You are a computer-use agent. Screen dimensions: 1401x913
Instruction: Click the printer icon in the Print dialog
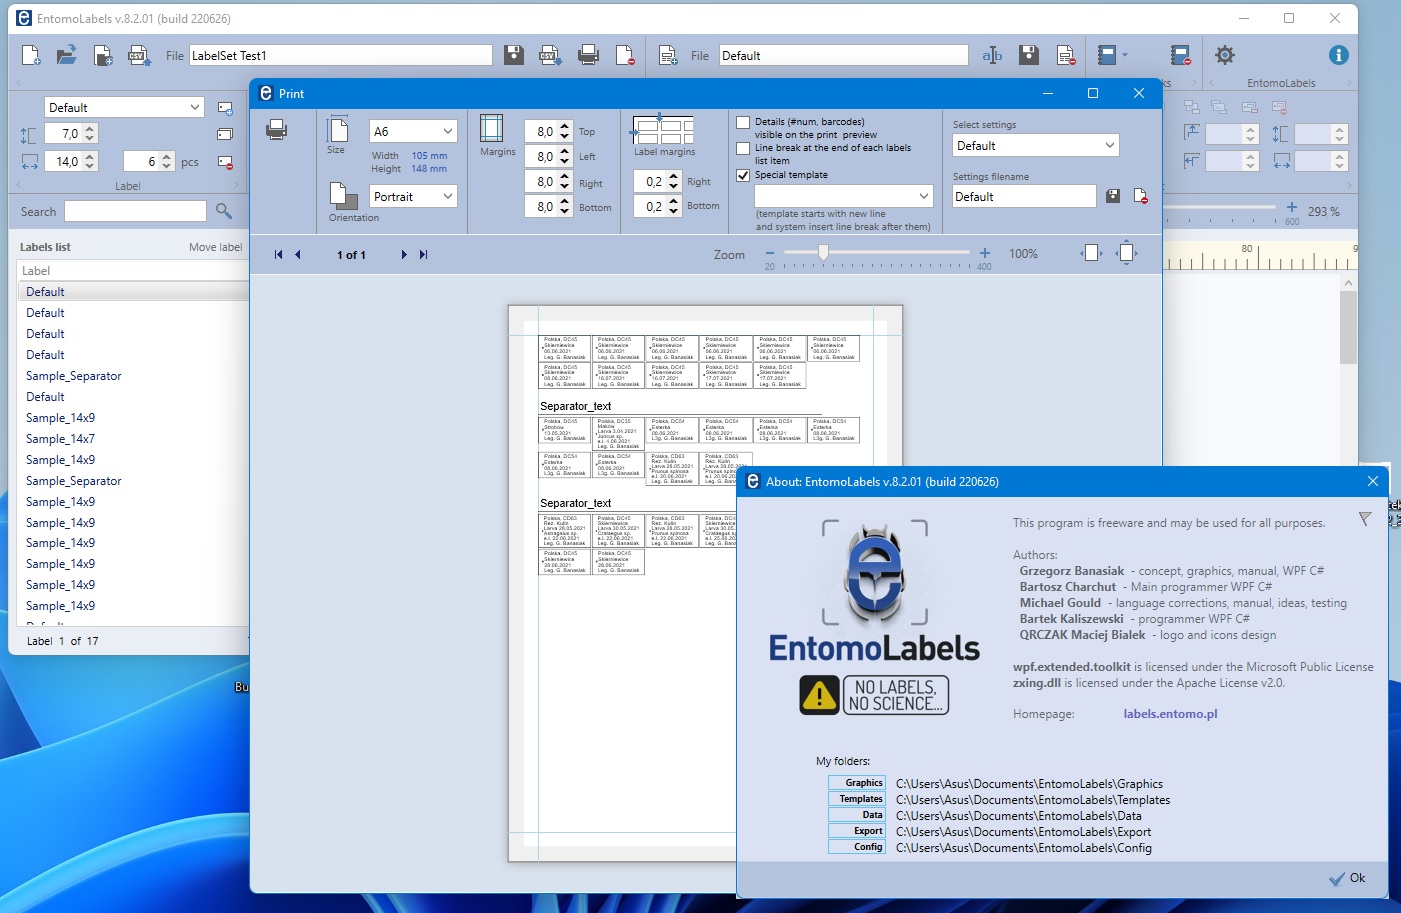(277, 130)
